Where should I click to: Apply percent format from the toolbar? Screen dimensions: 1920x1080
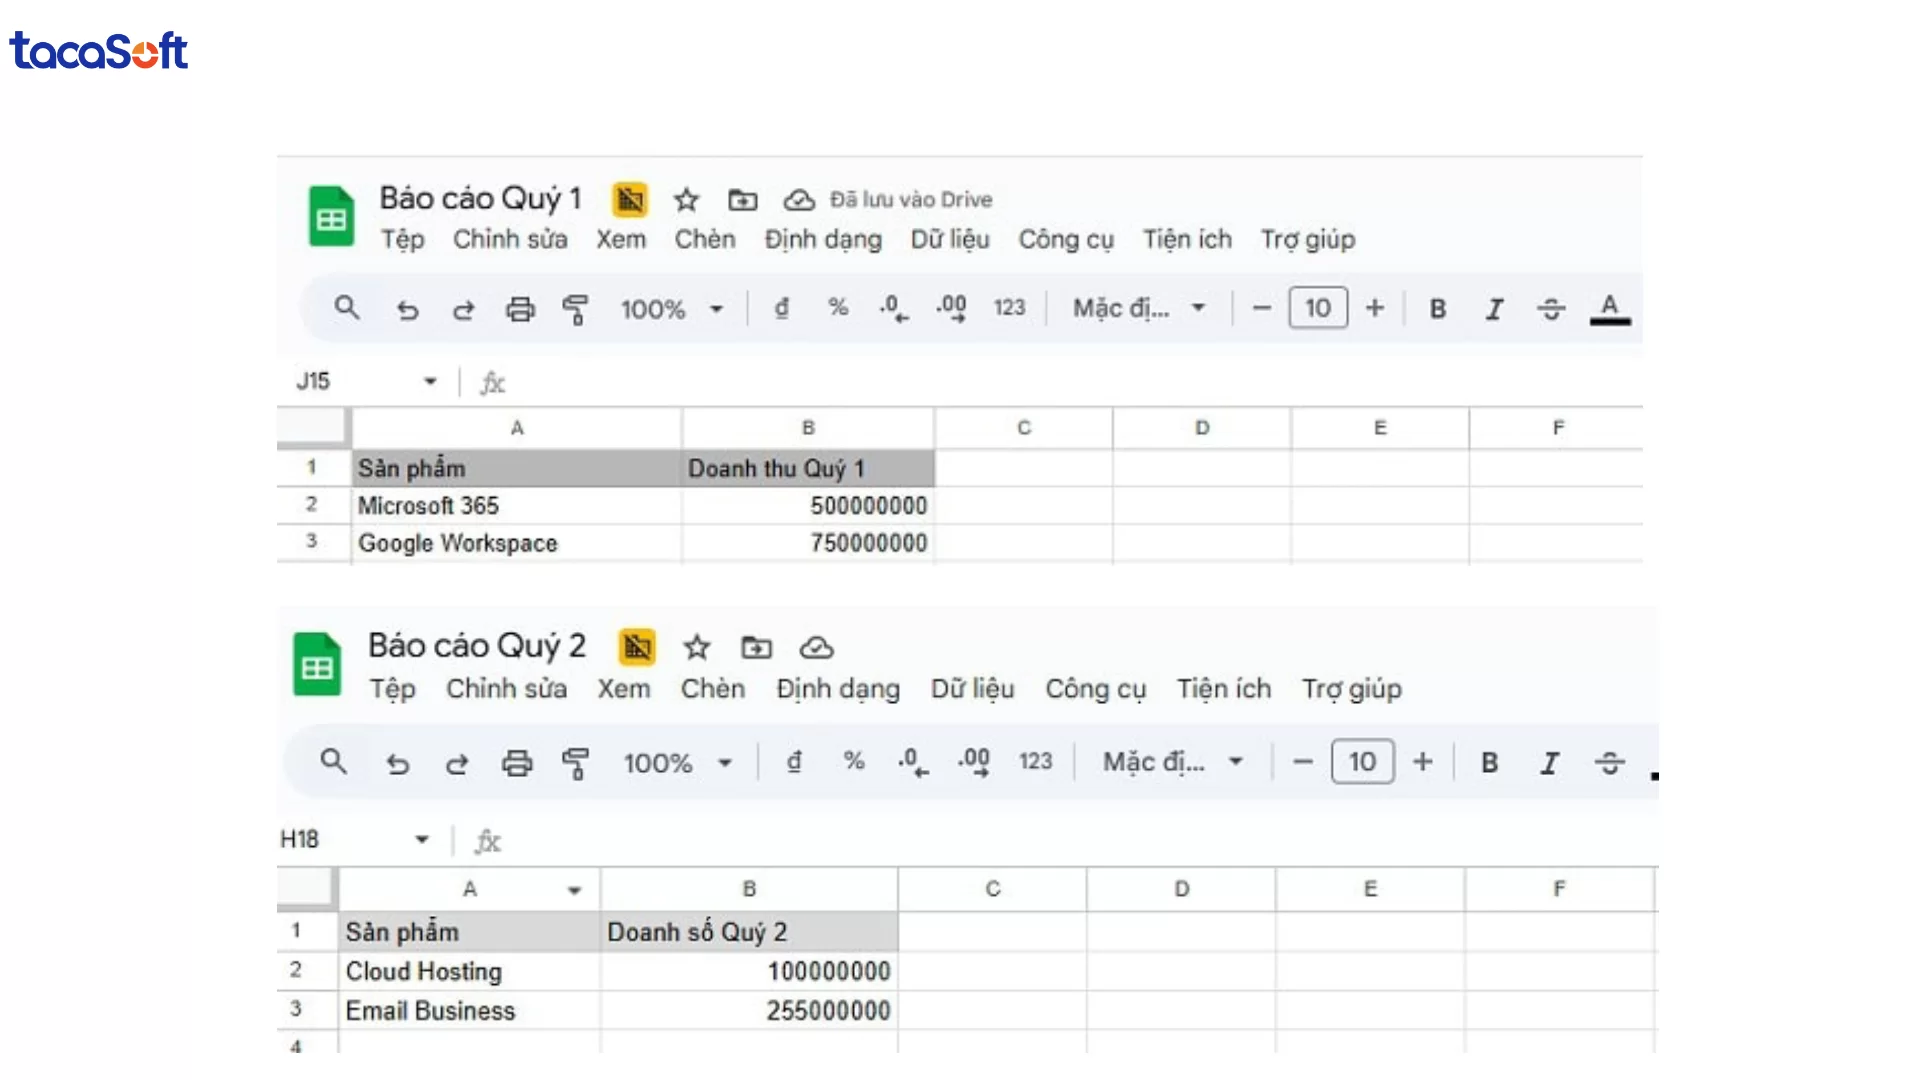(838, 309)
